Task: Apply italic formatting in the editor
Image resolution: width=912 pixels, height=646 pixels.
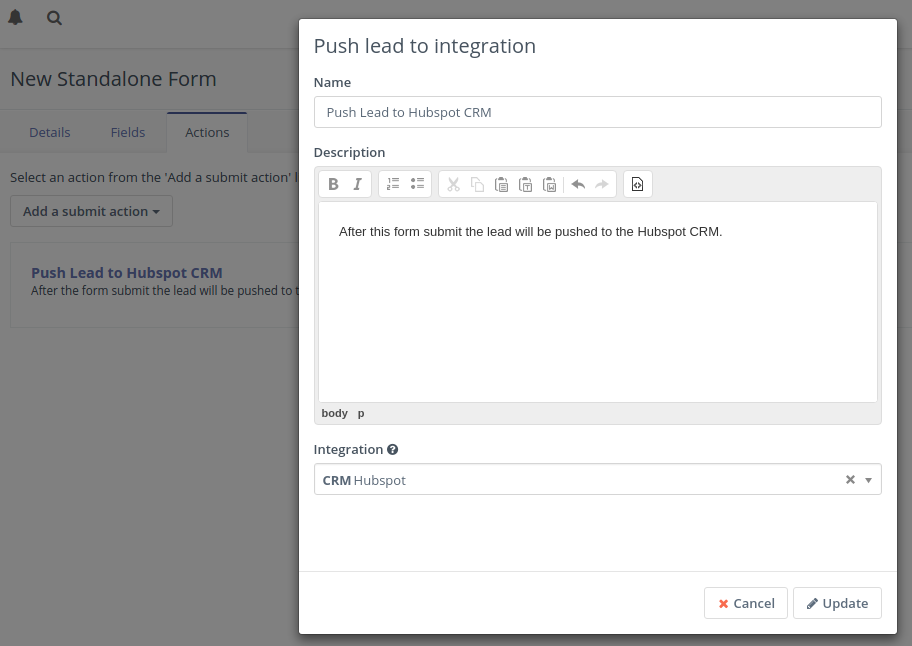Action: coord(358,184)
